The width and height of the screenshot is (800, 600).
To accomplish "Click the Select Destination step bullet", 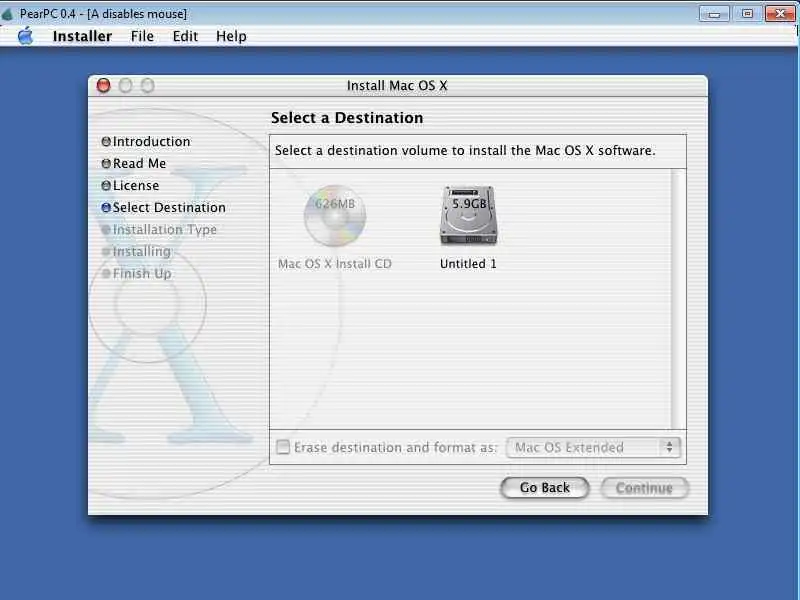I will point(106,208).
